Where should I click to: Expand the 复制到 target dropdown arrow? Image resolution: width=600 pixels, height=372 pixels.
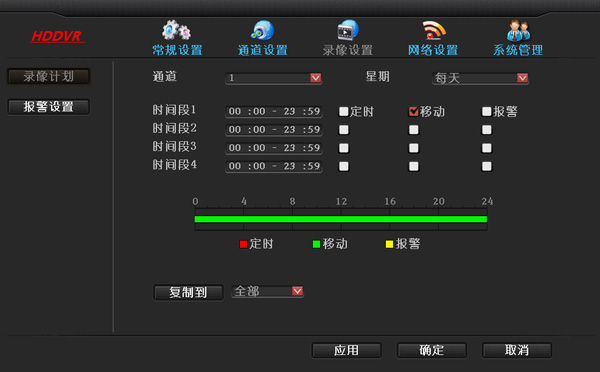(297, 291)
